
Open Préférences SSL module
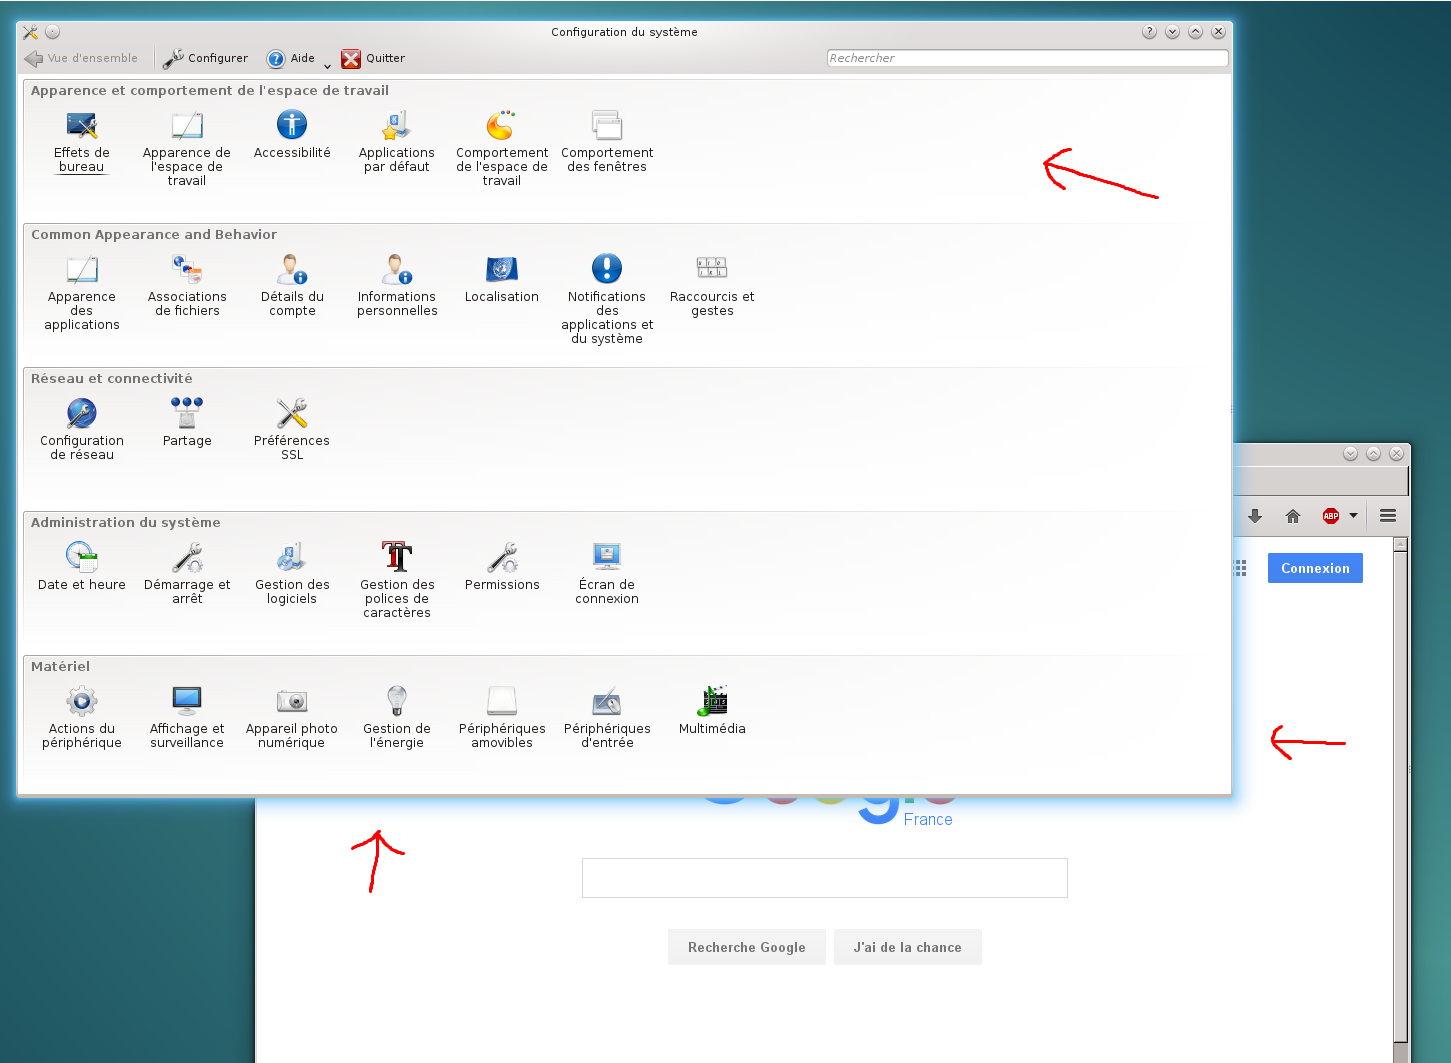pos(292,414)
